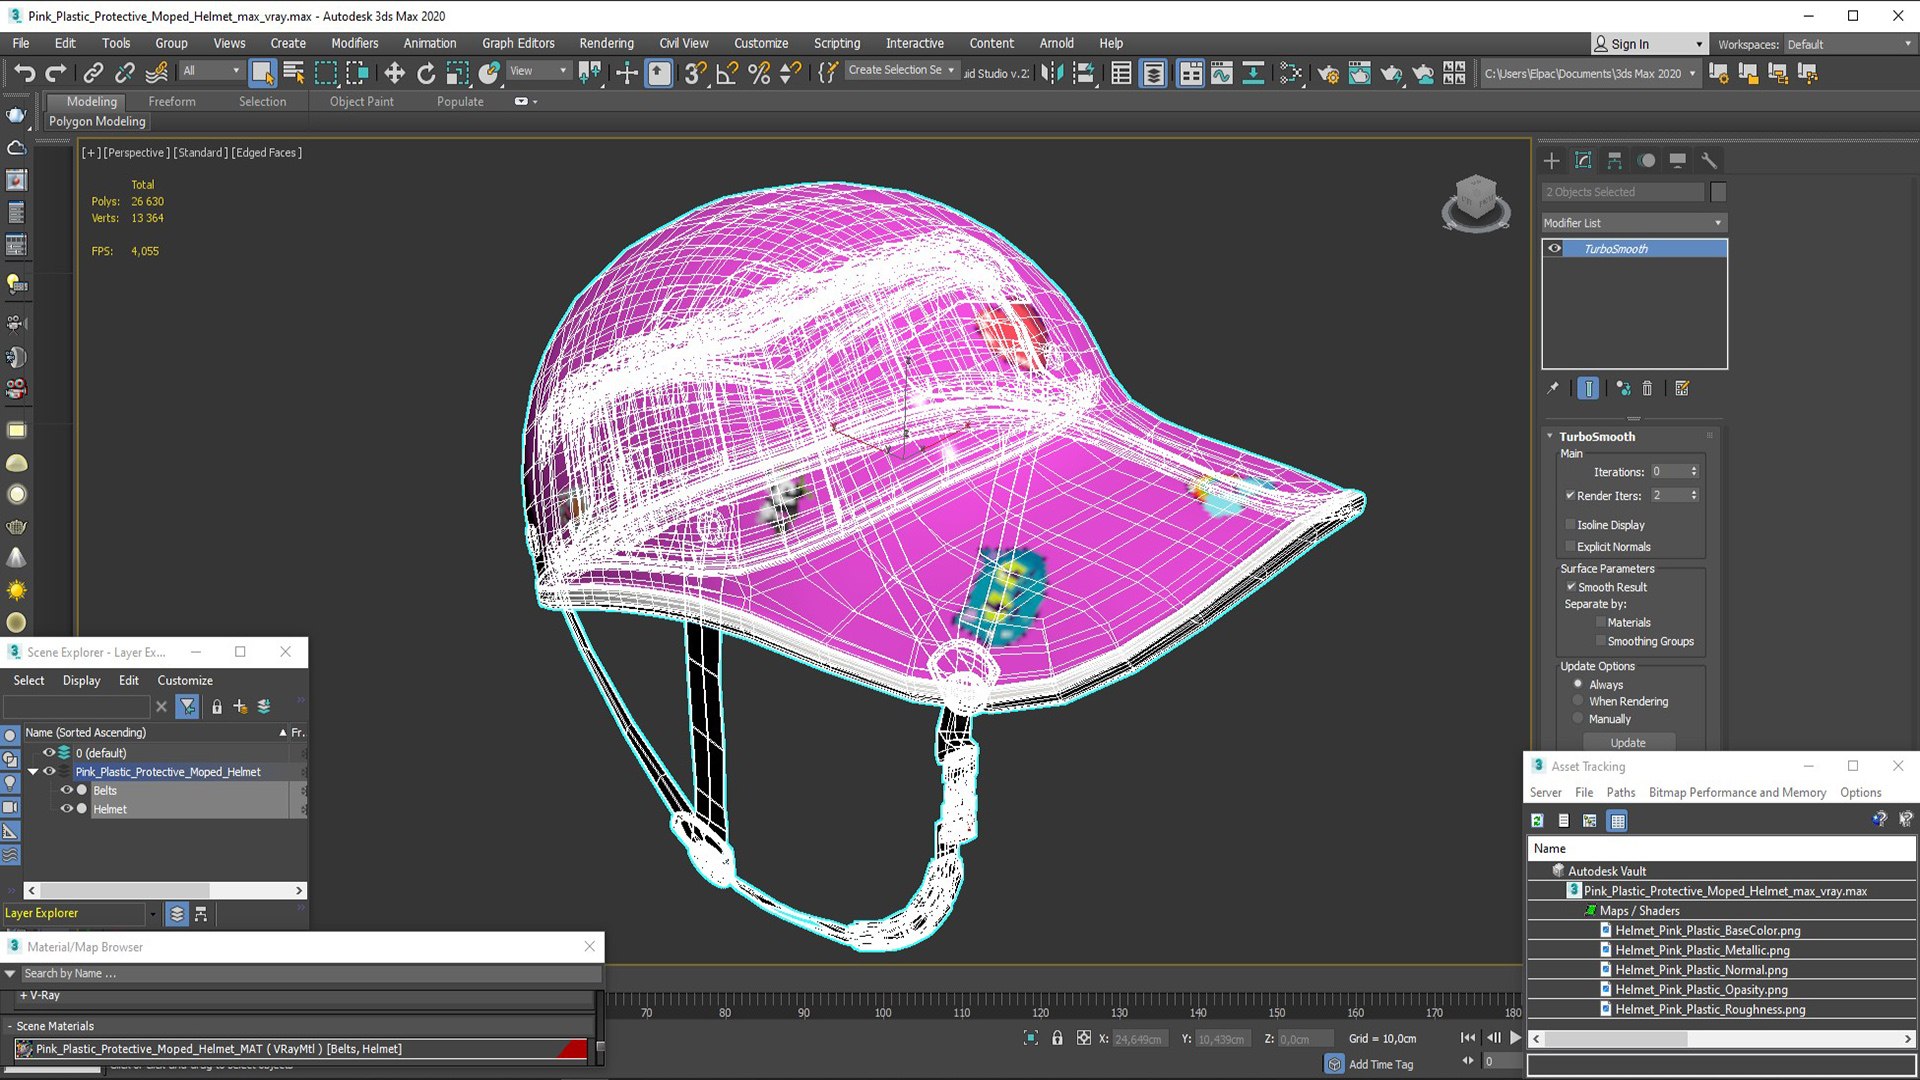
Task: Open Select by Name dialog icon
Action: 294,73
